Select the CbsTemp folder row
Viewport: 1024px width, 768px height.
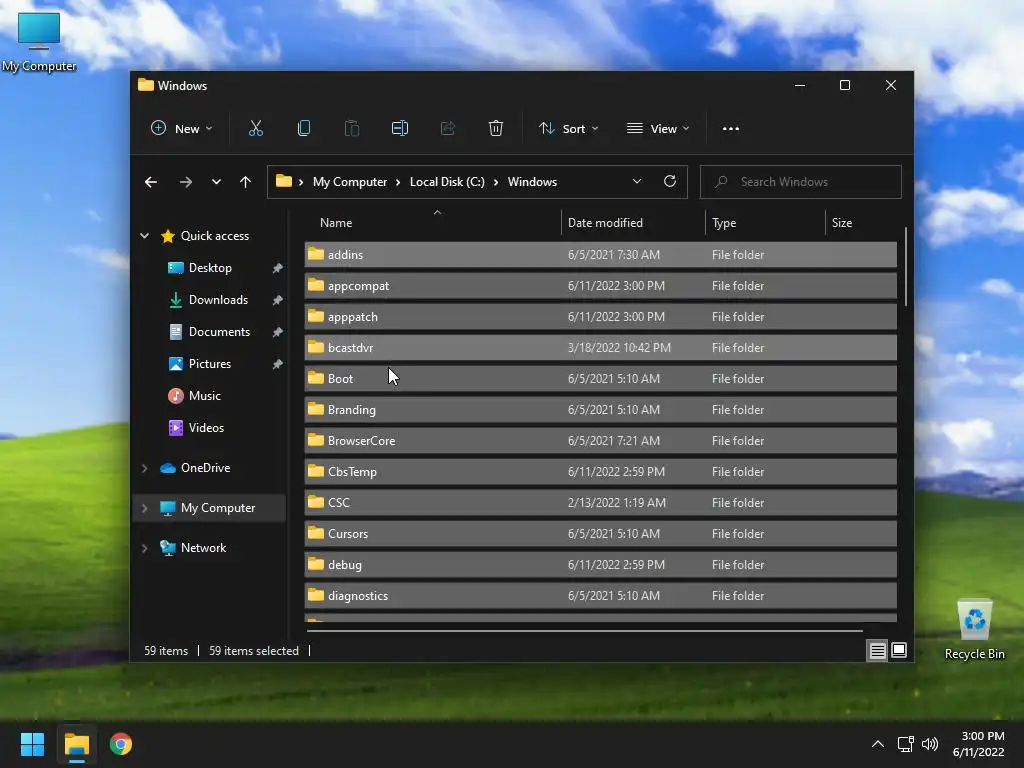[600, 472]
